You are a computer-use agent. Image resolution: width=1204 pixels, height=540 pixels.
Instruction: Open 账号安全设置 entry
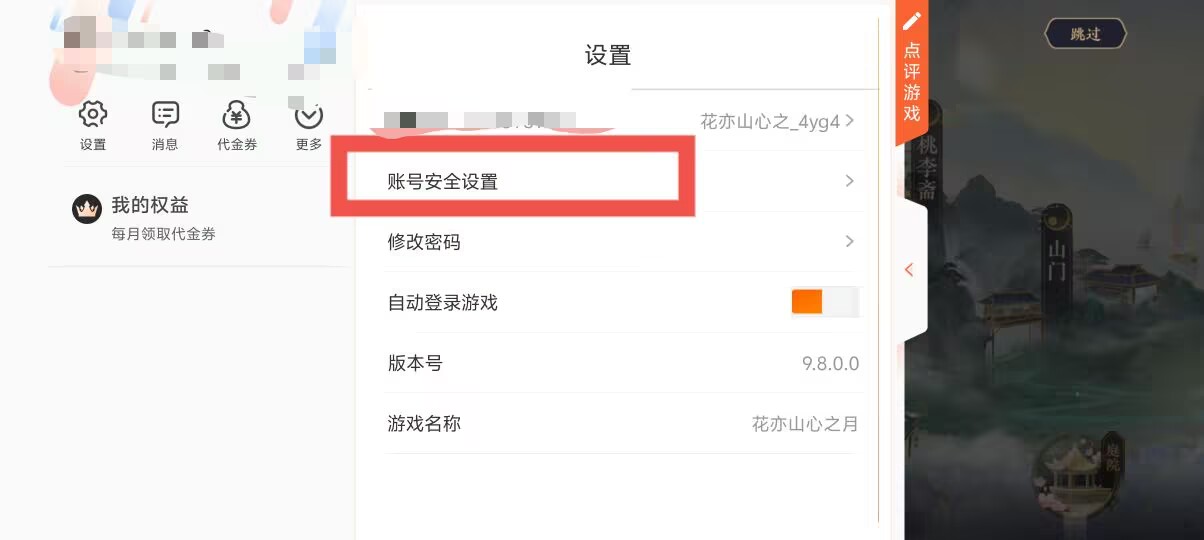(621, 182)
